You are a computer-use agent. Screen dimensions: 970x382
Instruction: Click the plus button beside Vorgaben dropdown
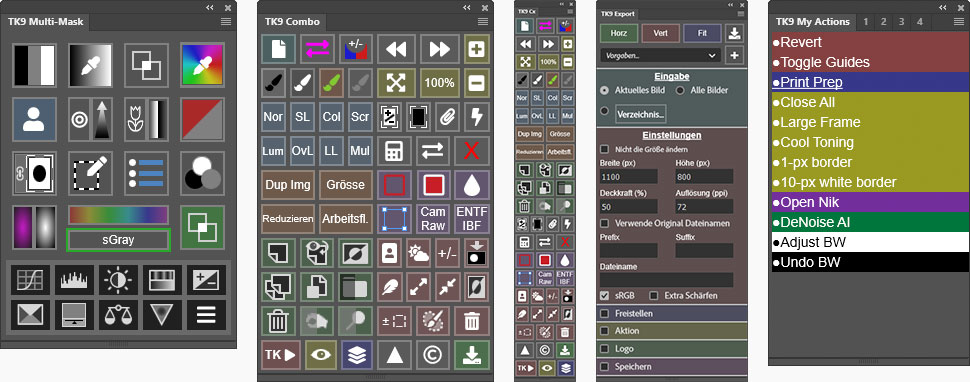point(734,55)
